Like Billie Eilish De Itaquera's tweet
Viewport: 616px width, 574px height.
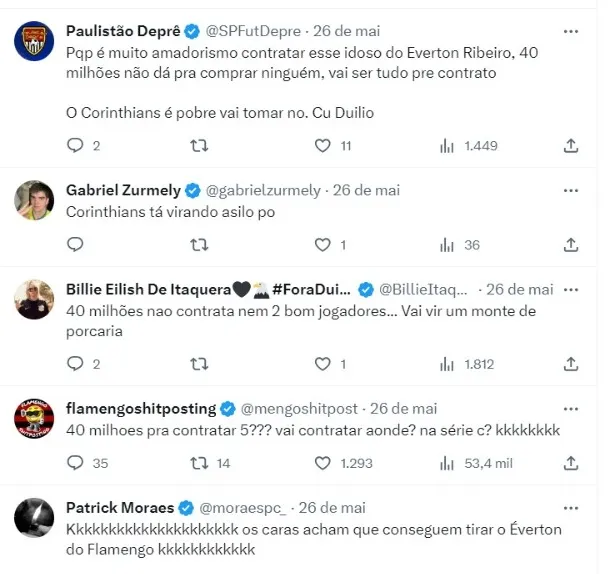(x=322, y=364)
